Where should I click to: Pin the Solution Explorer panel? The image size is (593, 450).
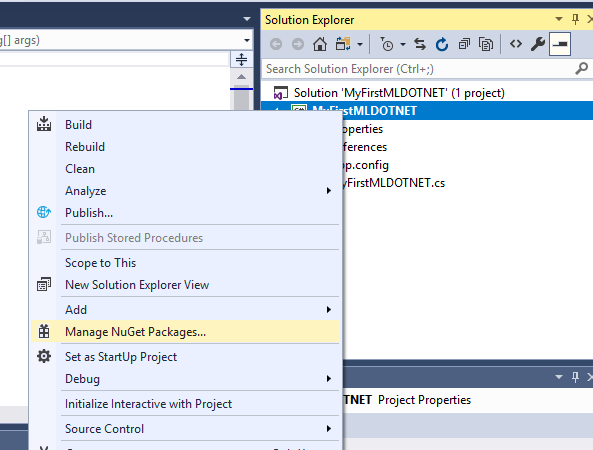click(575, 19)
